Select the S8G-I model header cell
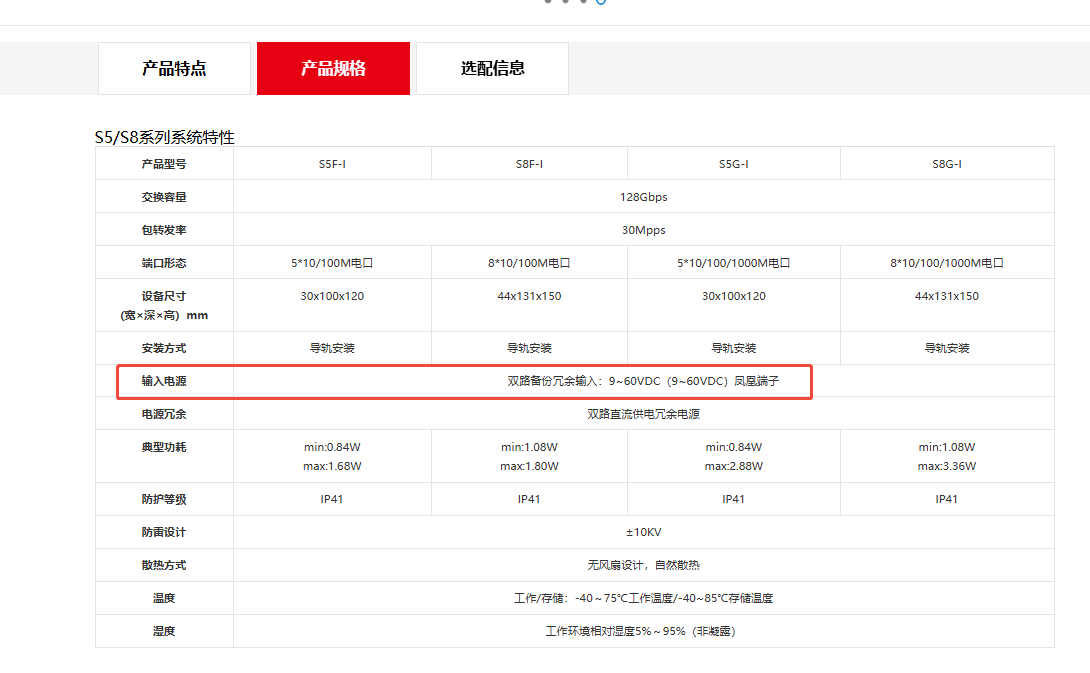This screenshot has width=1090, height=673. pyautogui.click(x=947, y=164)
